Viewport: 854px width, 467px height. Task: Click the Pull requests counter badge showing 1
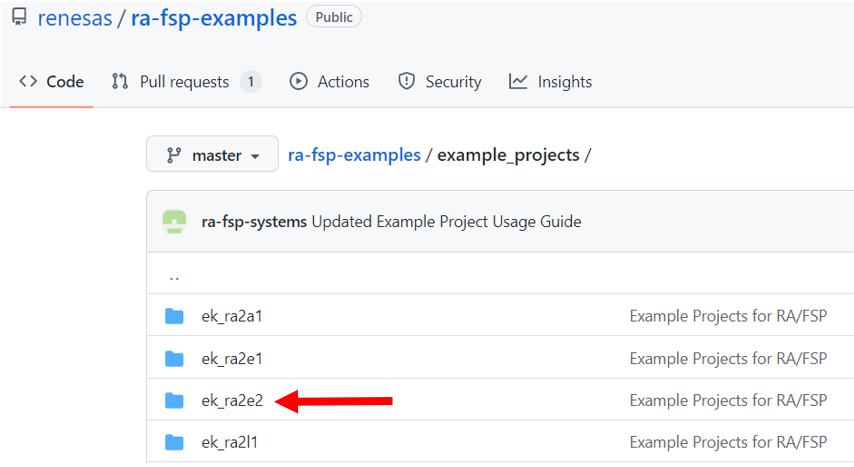tap(251, 82)
